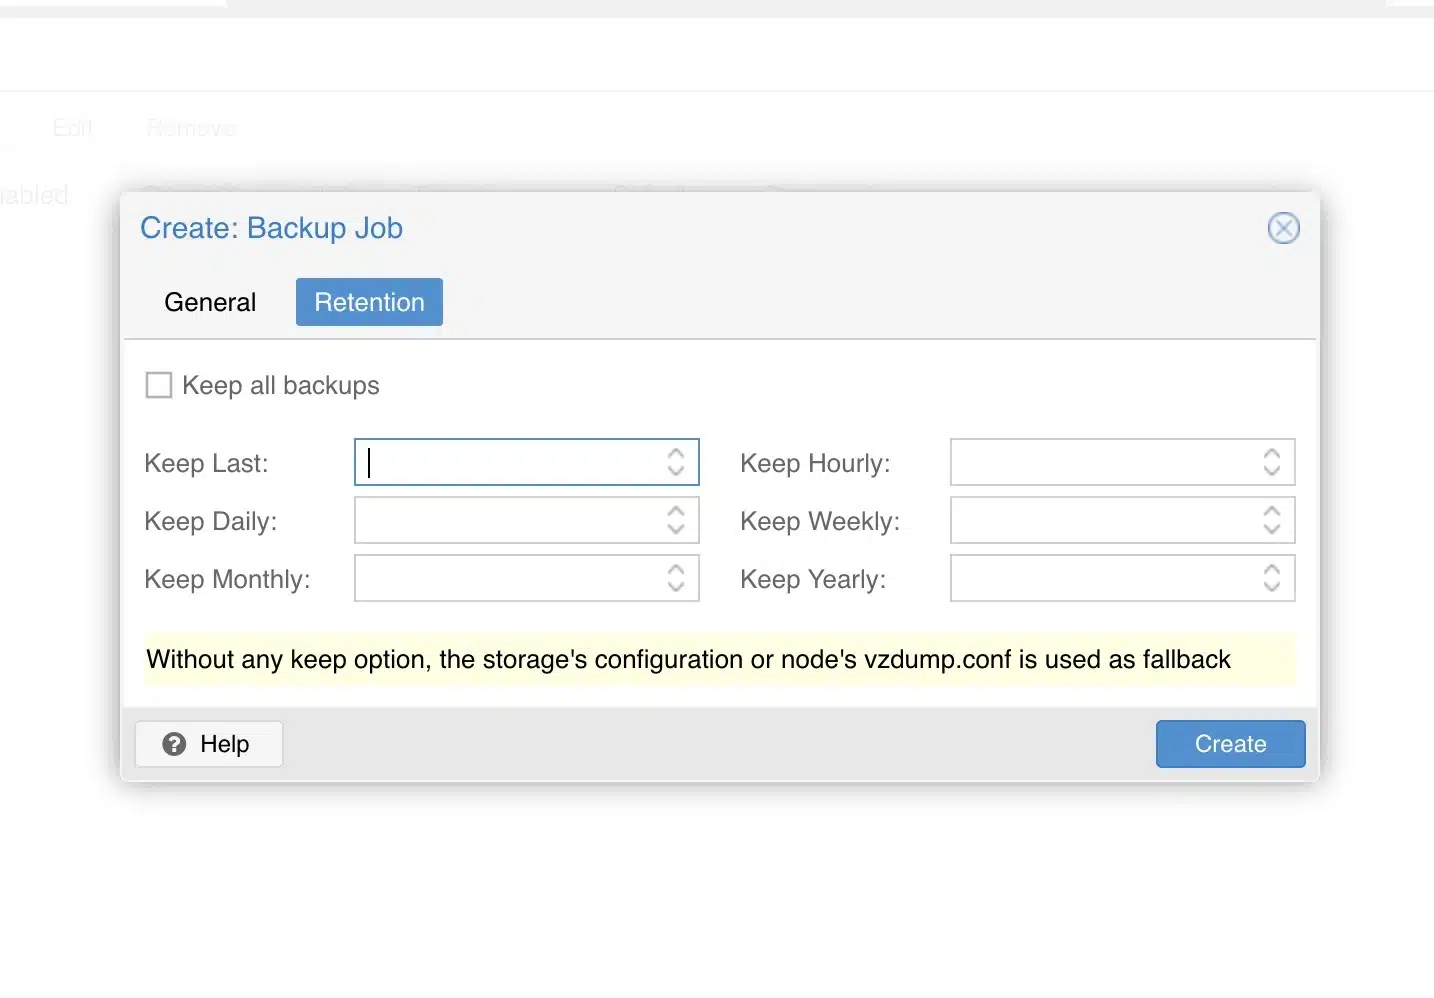Click the Help question mark icon
The image size is (1434, 998).
pyautogui.click(x=174, y=744)
